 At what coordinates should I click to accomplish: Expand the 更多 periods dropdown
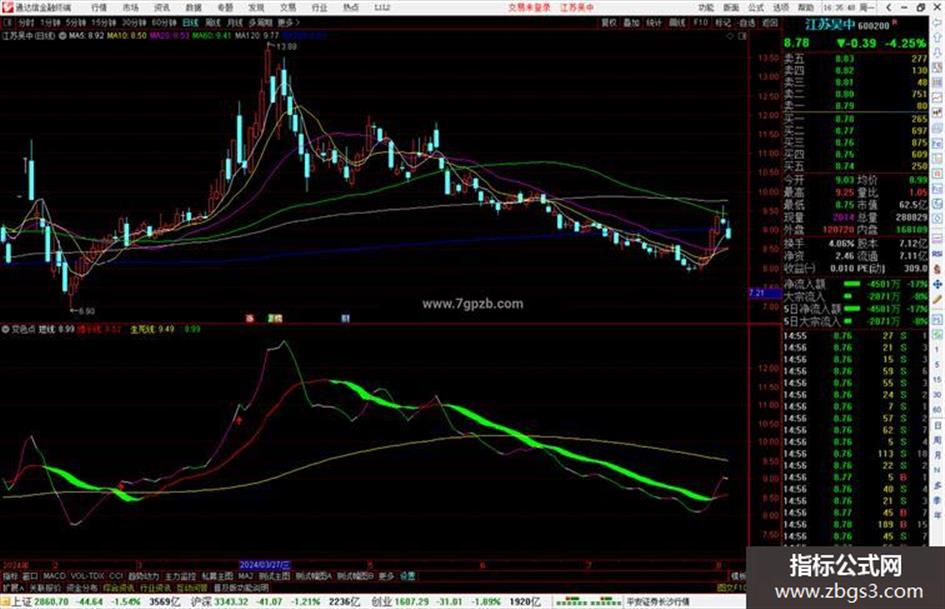click(288, 22)
